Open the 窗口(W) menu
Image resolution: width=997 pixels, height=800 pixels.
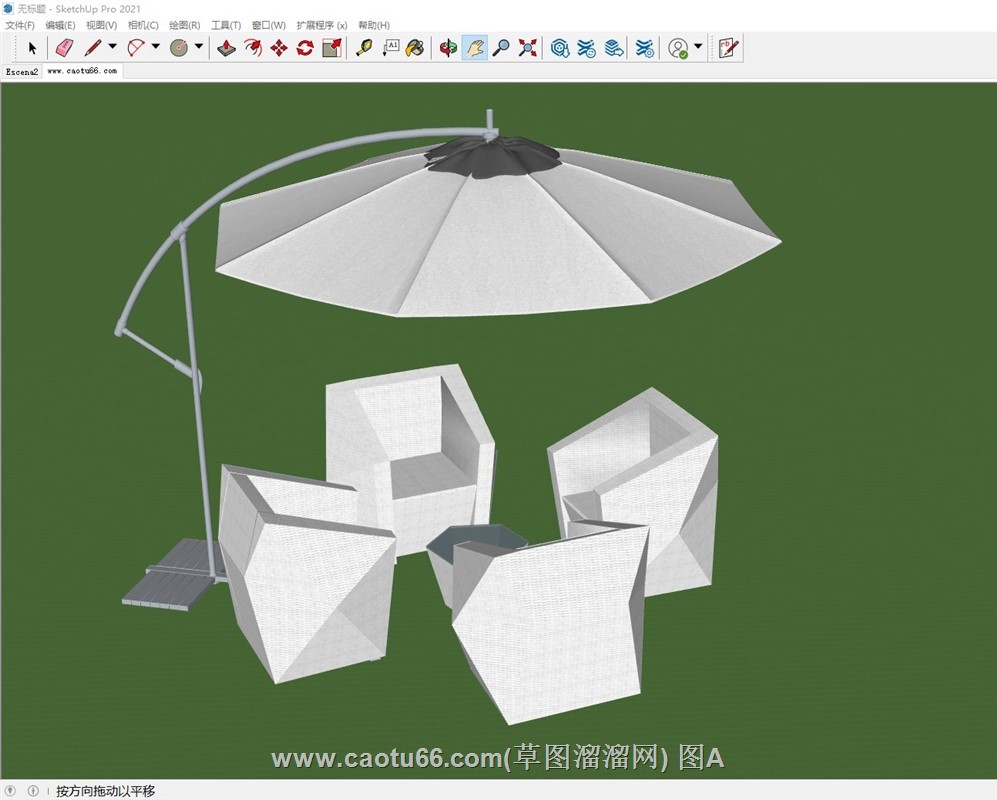(x=268, y=25)
